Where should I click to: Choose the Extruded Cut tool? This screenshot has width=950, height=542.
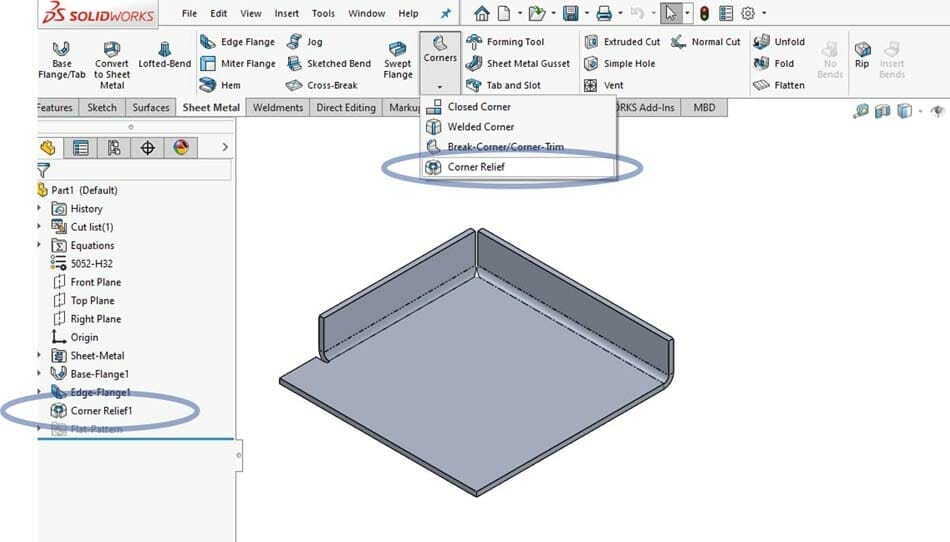[x=622, y=42]
